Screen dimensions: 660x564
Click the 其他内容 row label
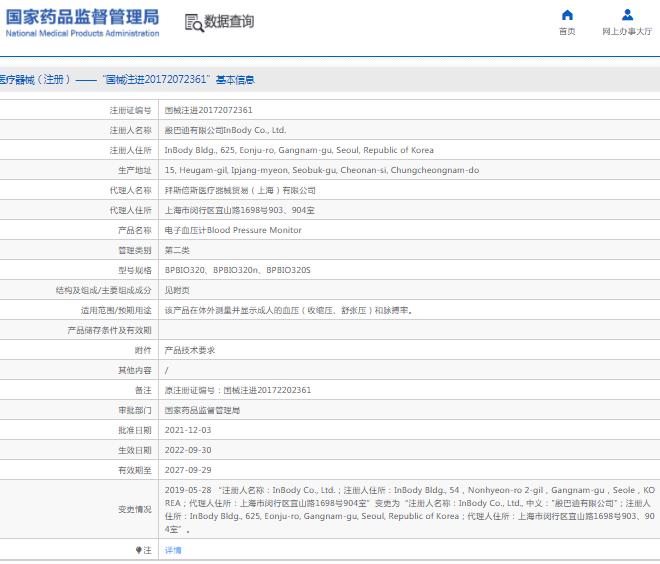(135, 370)
